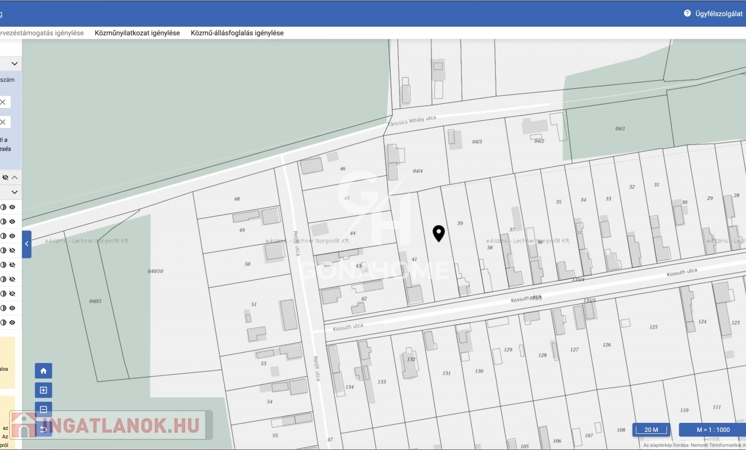The width and height of the screenshot is (746, 450).
Task: Open the Ügyfélszolgálat link
Action: pyautogui.click(x=718, y=14)
